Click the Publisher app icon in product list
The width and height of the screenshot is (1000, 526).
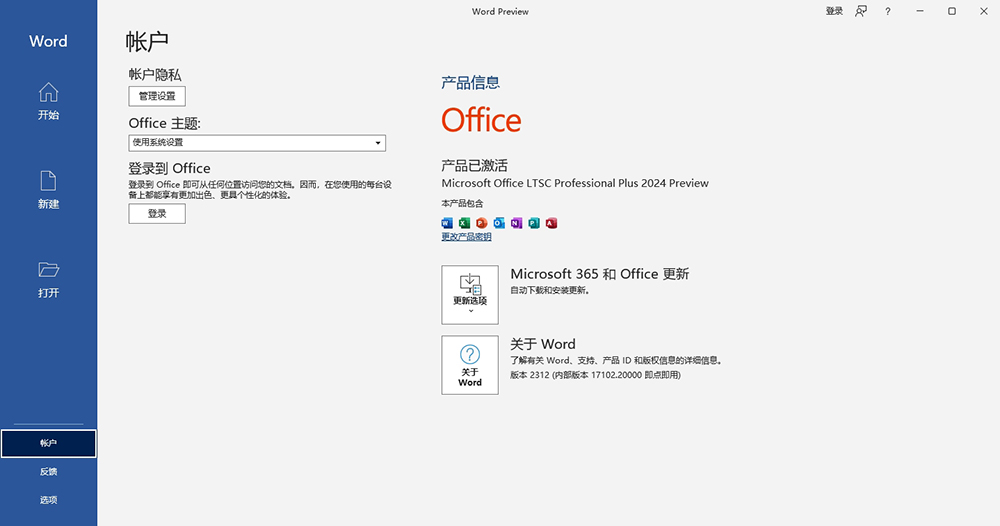tap(534, 223)
